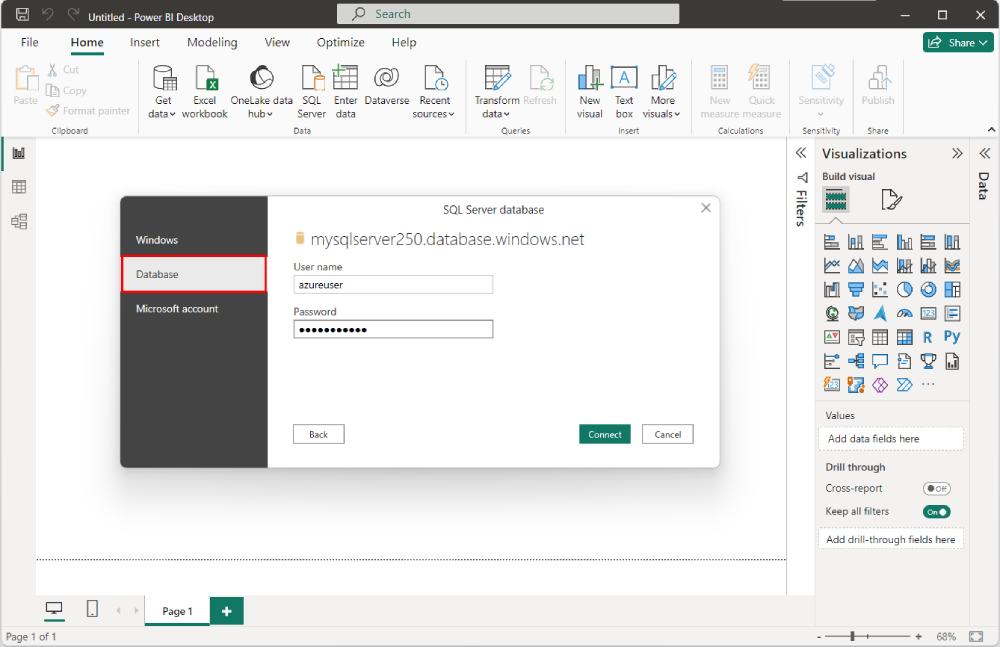
Task: Cancel the SQL Server database dialog
Action: point(668,434)
